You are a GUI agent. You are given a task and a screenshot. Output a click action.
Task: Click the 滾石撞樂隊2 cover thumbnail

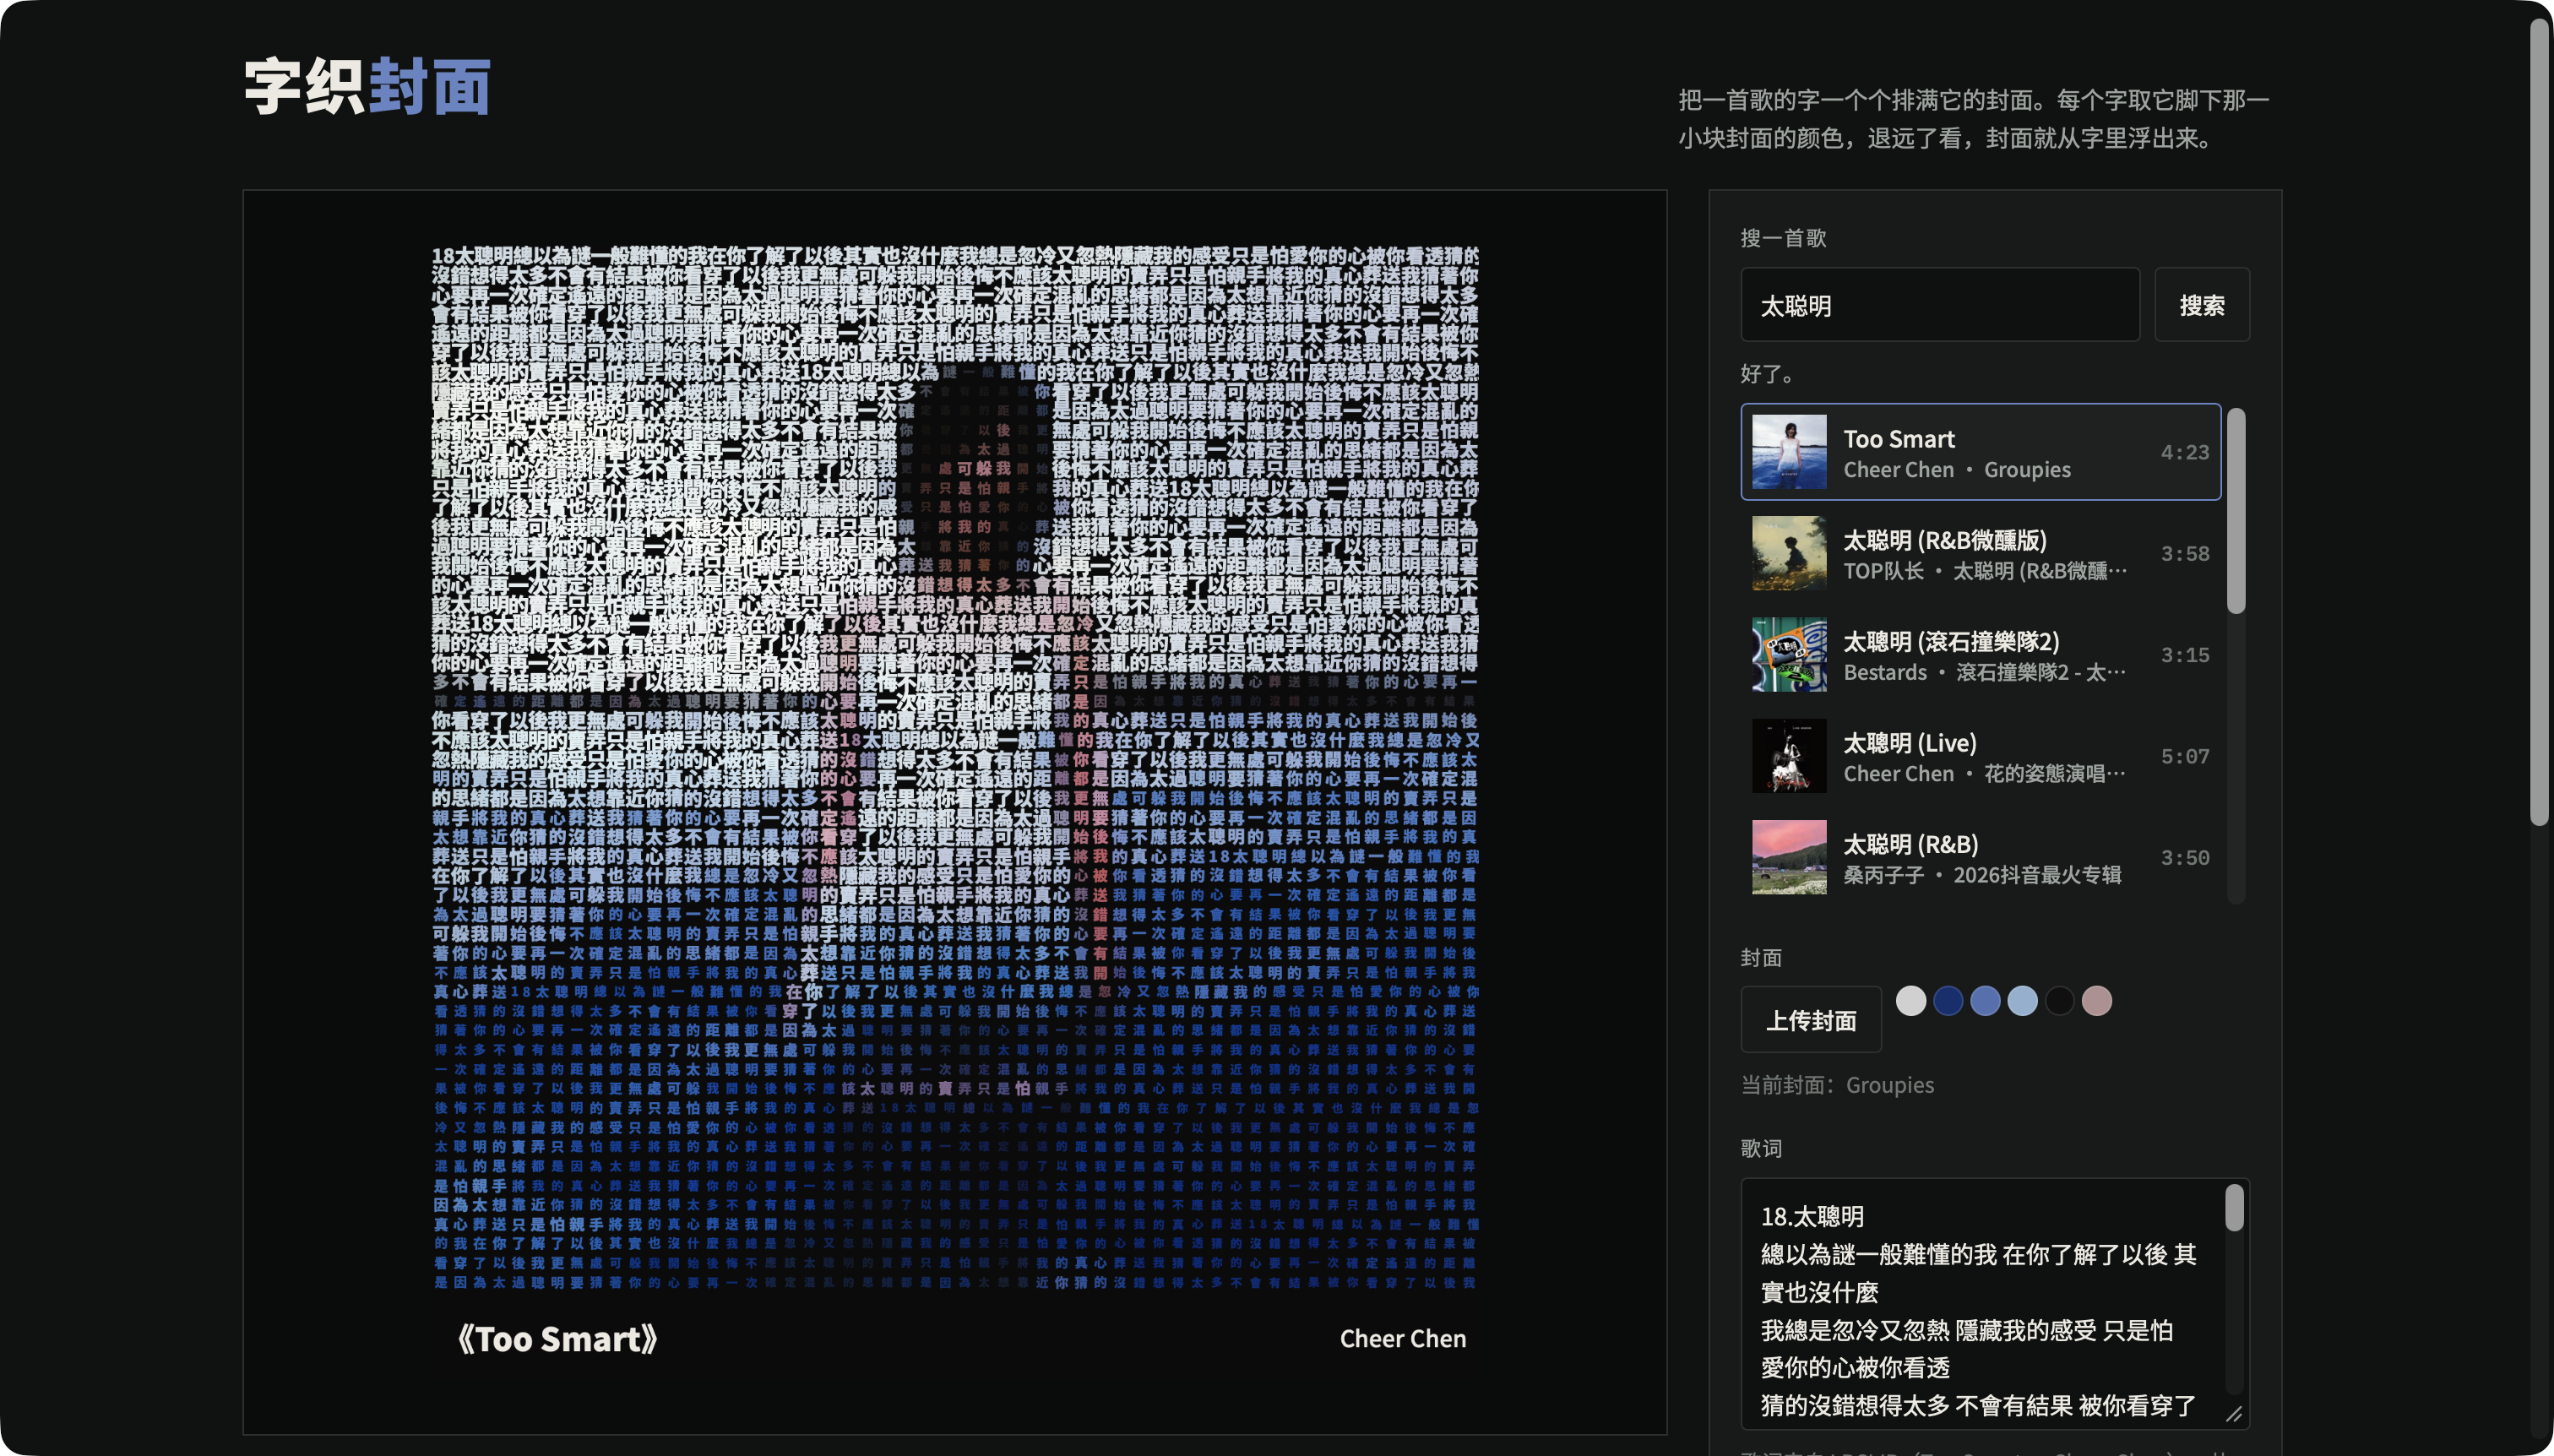tap(1789, 655)
